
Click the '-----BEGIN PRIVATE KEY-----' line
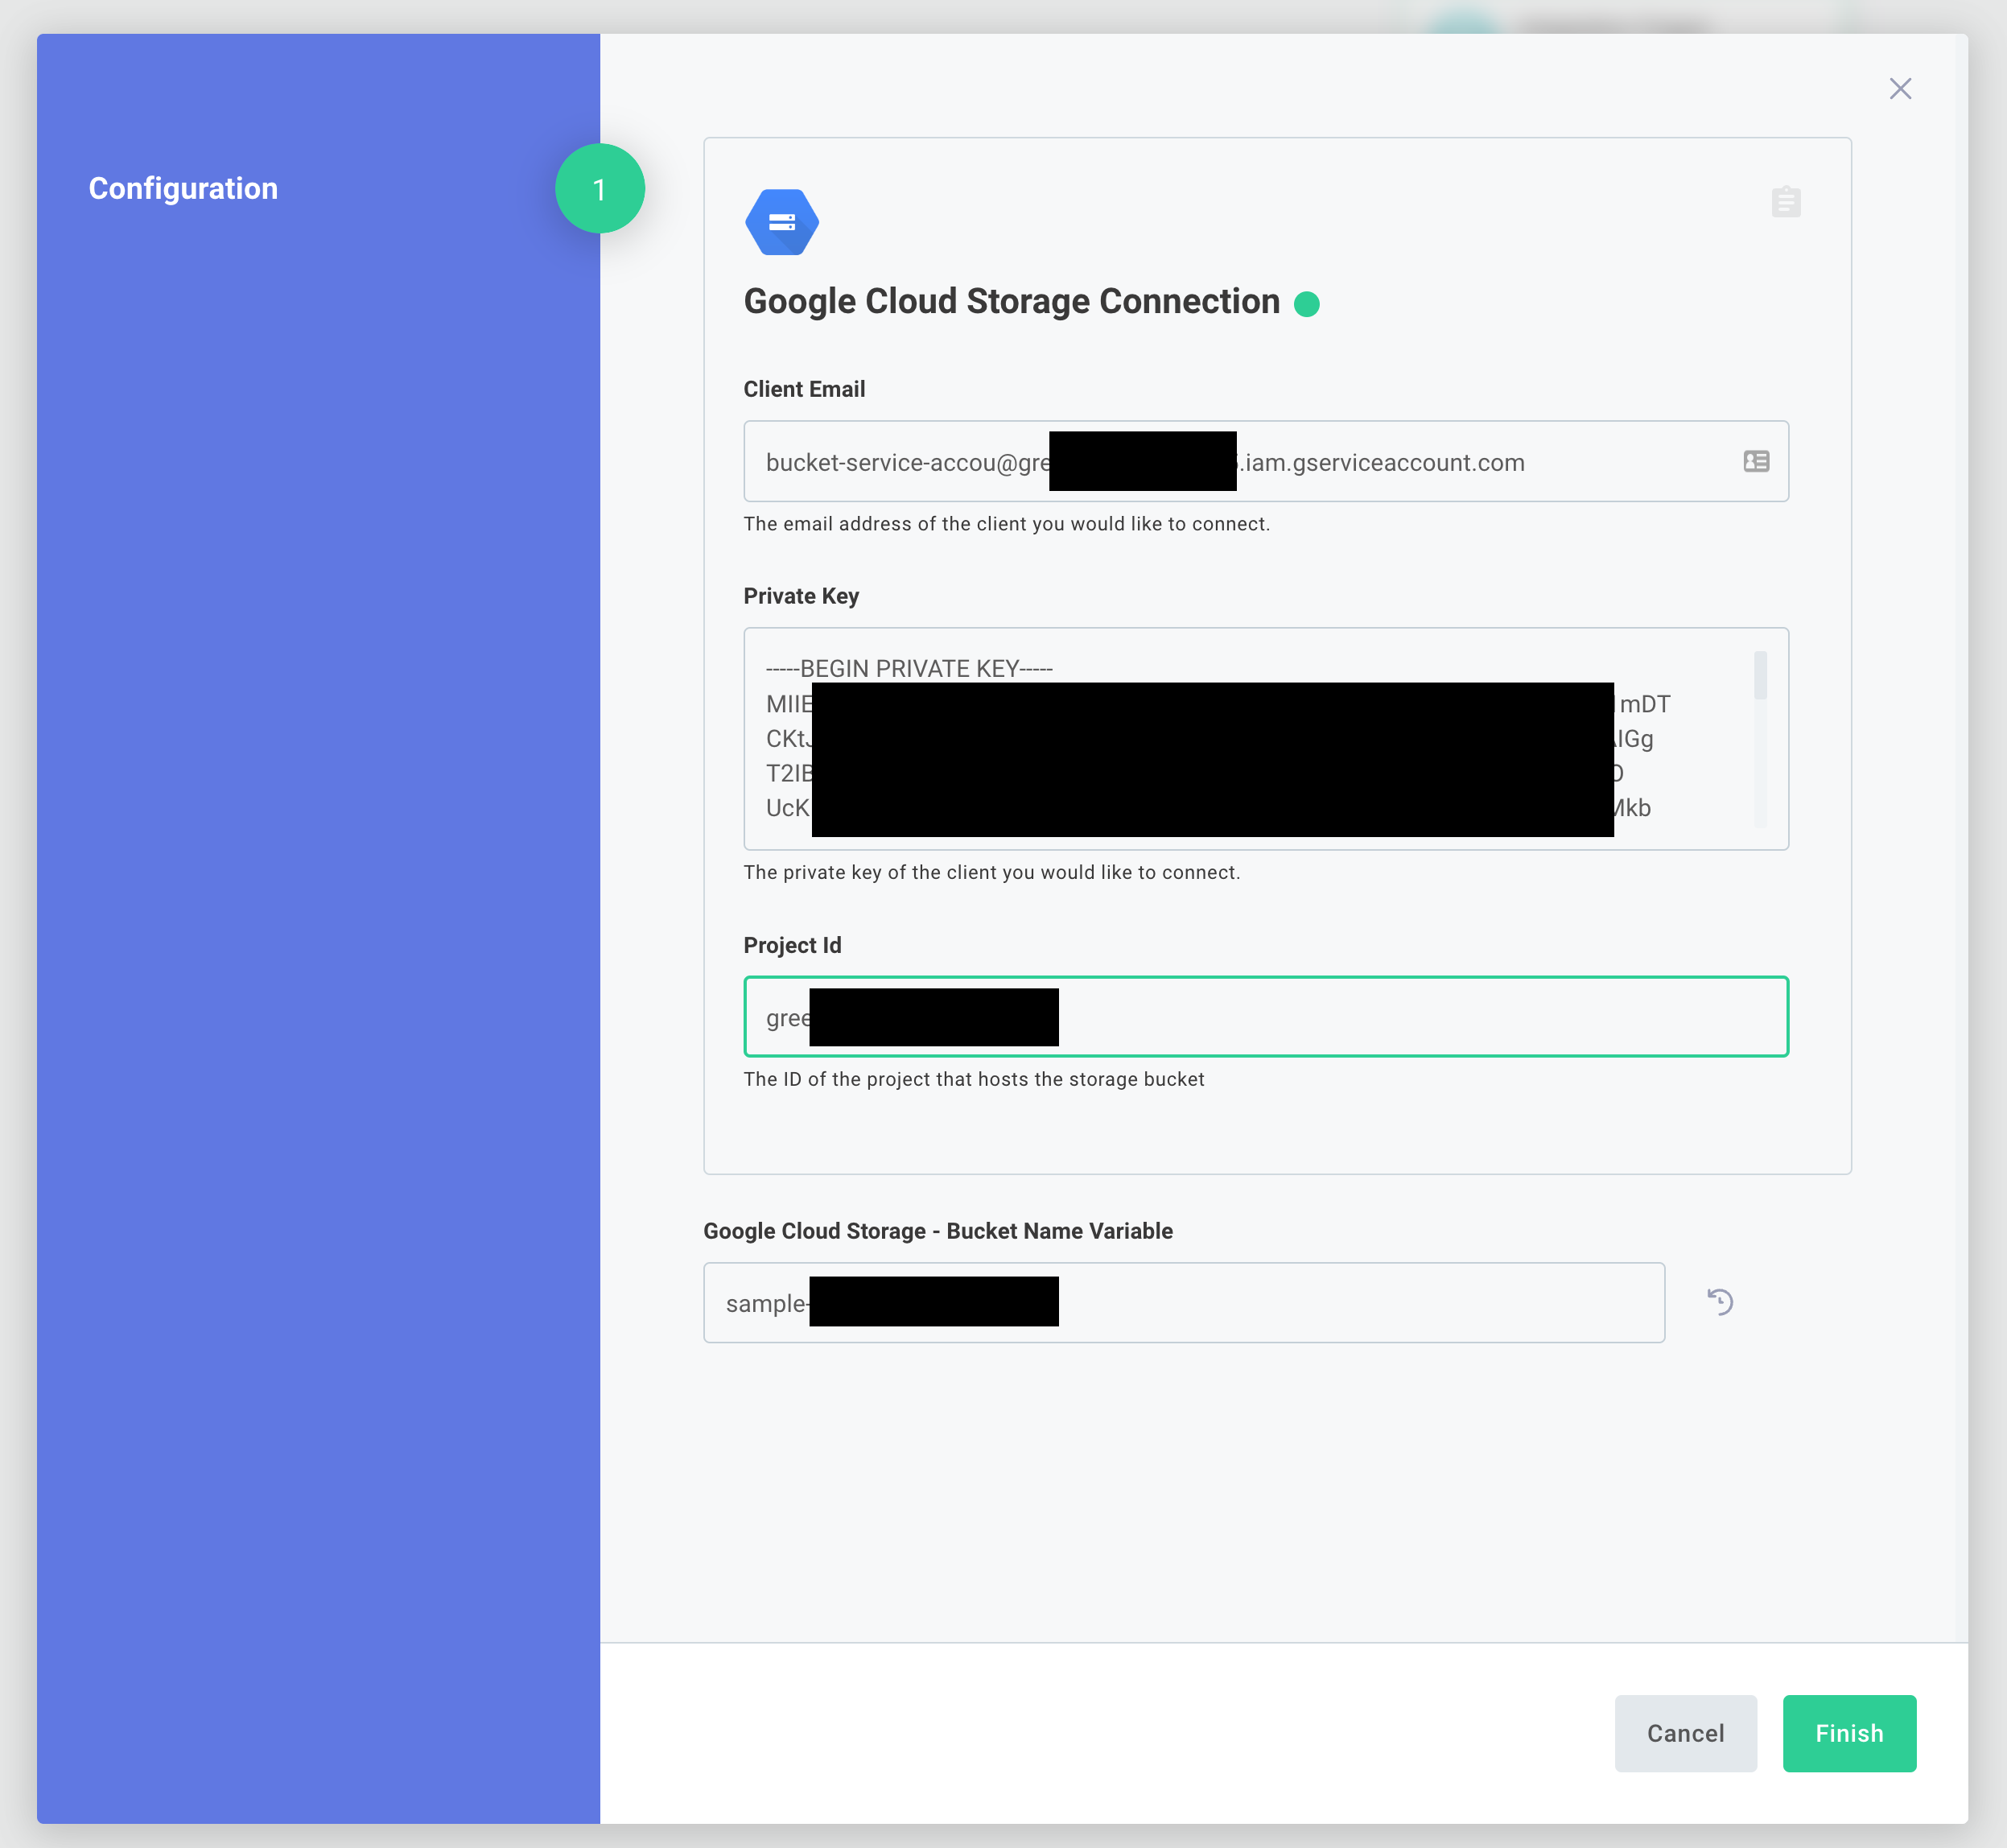click(x=909, y=668)
